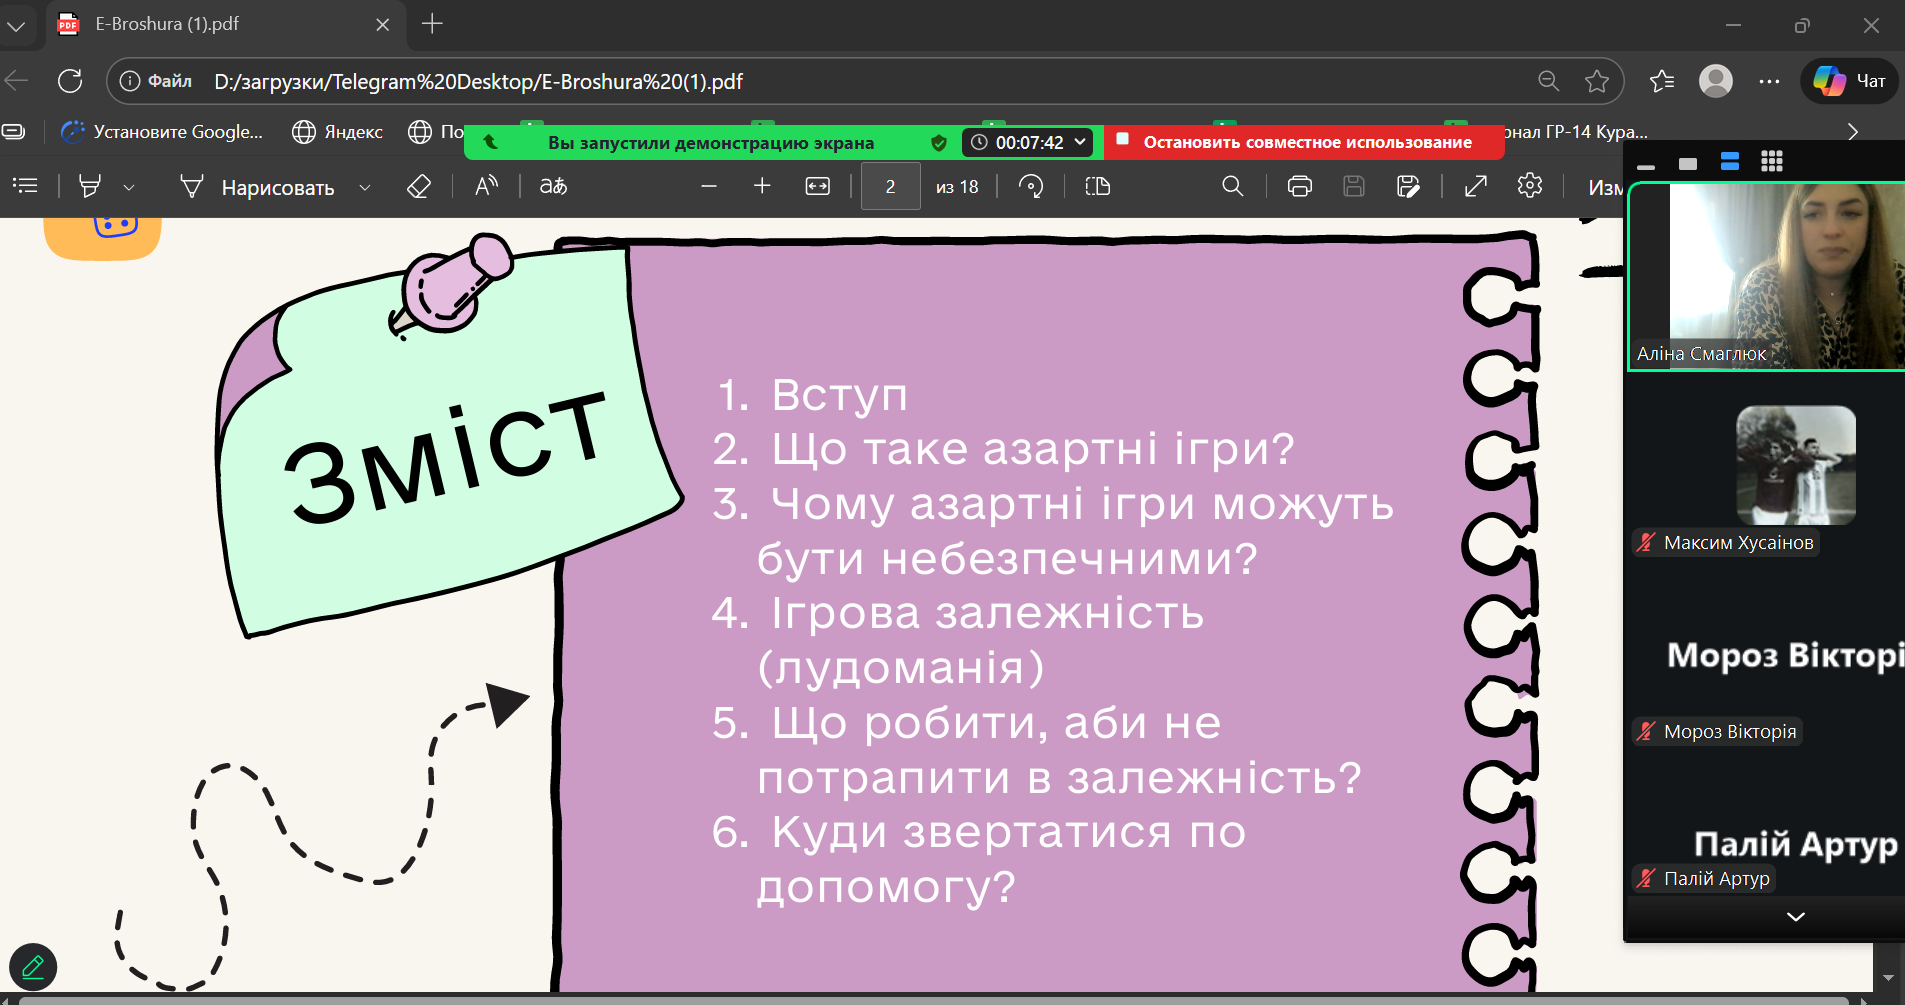
Task: Rotate the PDF page
Action: [x=1031, y=187]
